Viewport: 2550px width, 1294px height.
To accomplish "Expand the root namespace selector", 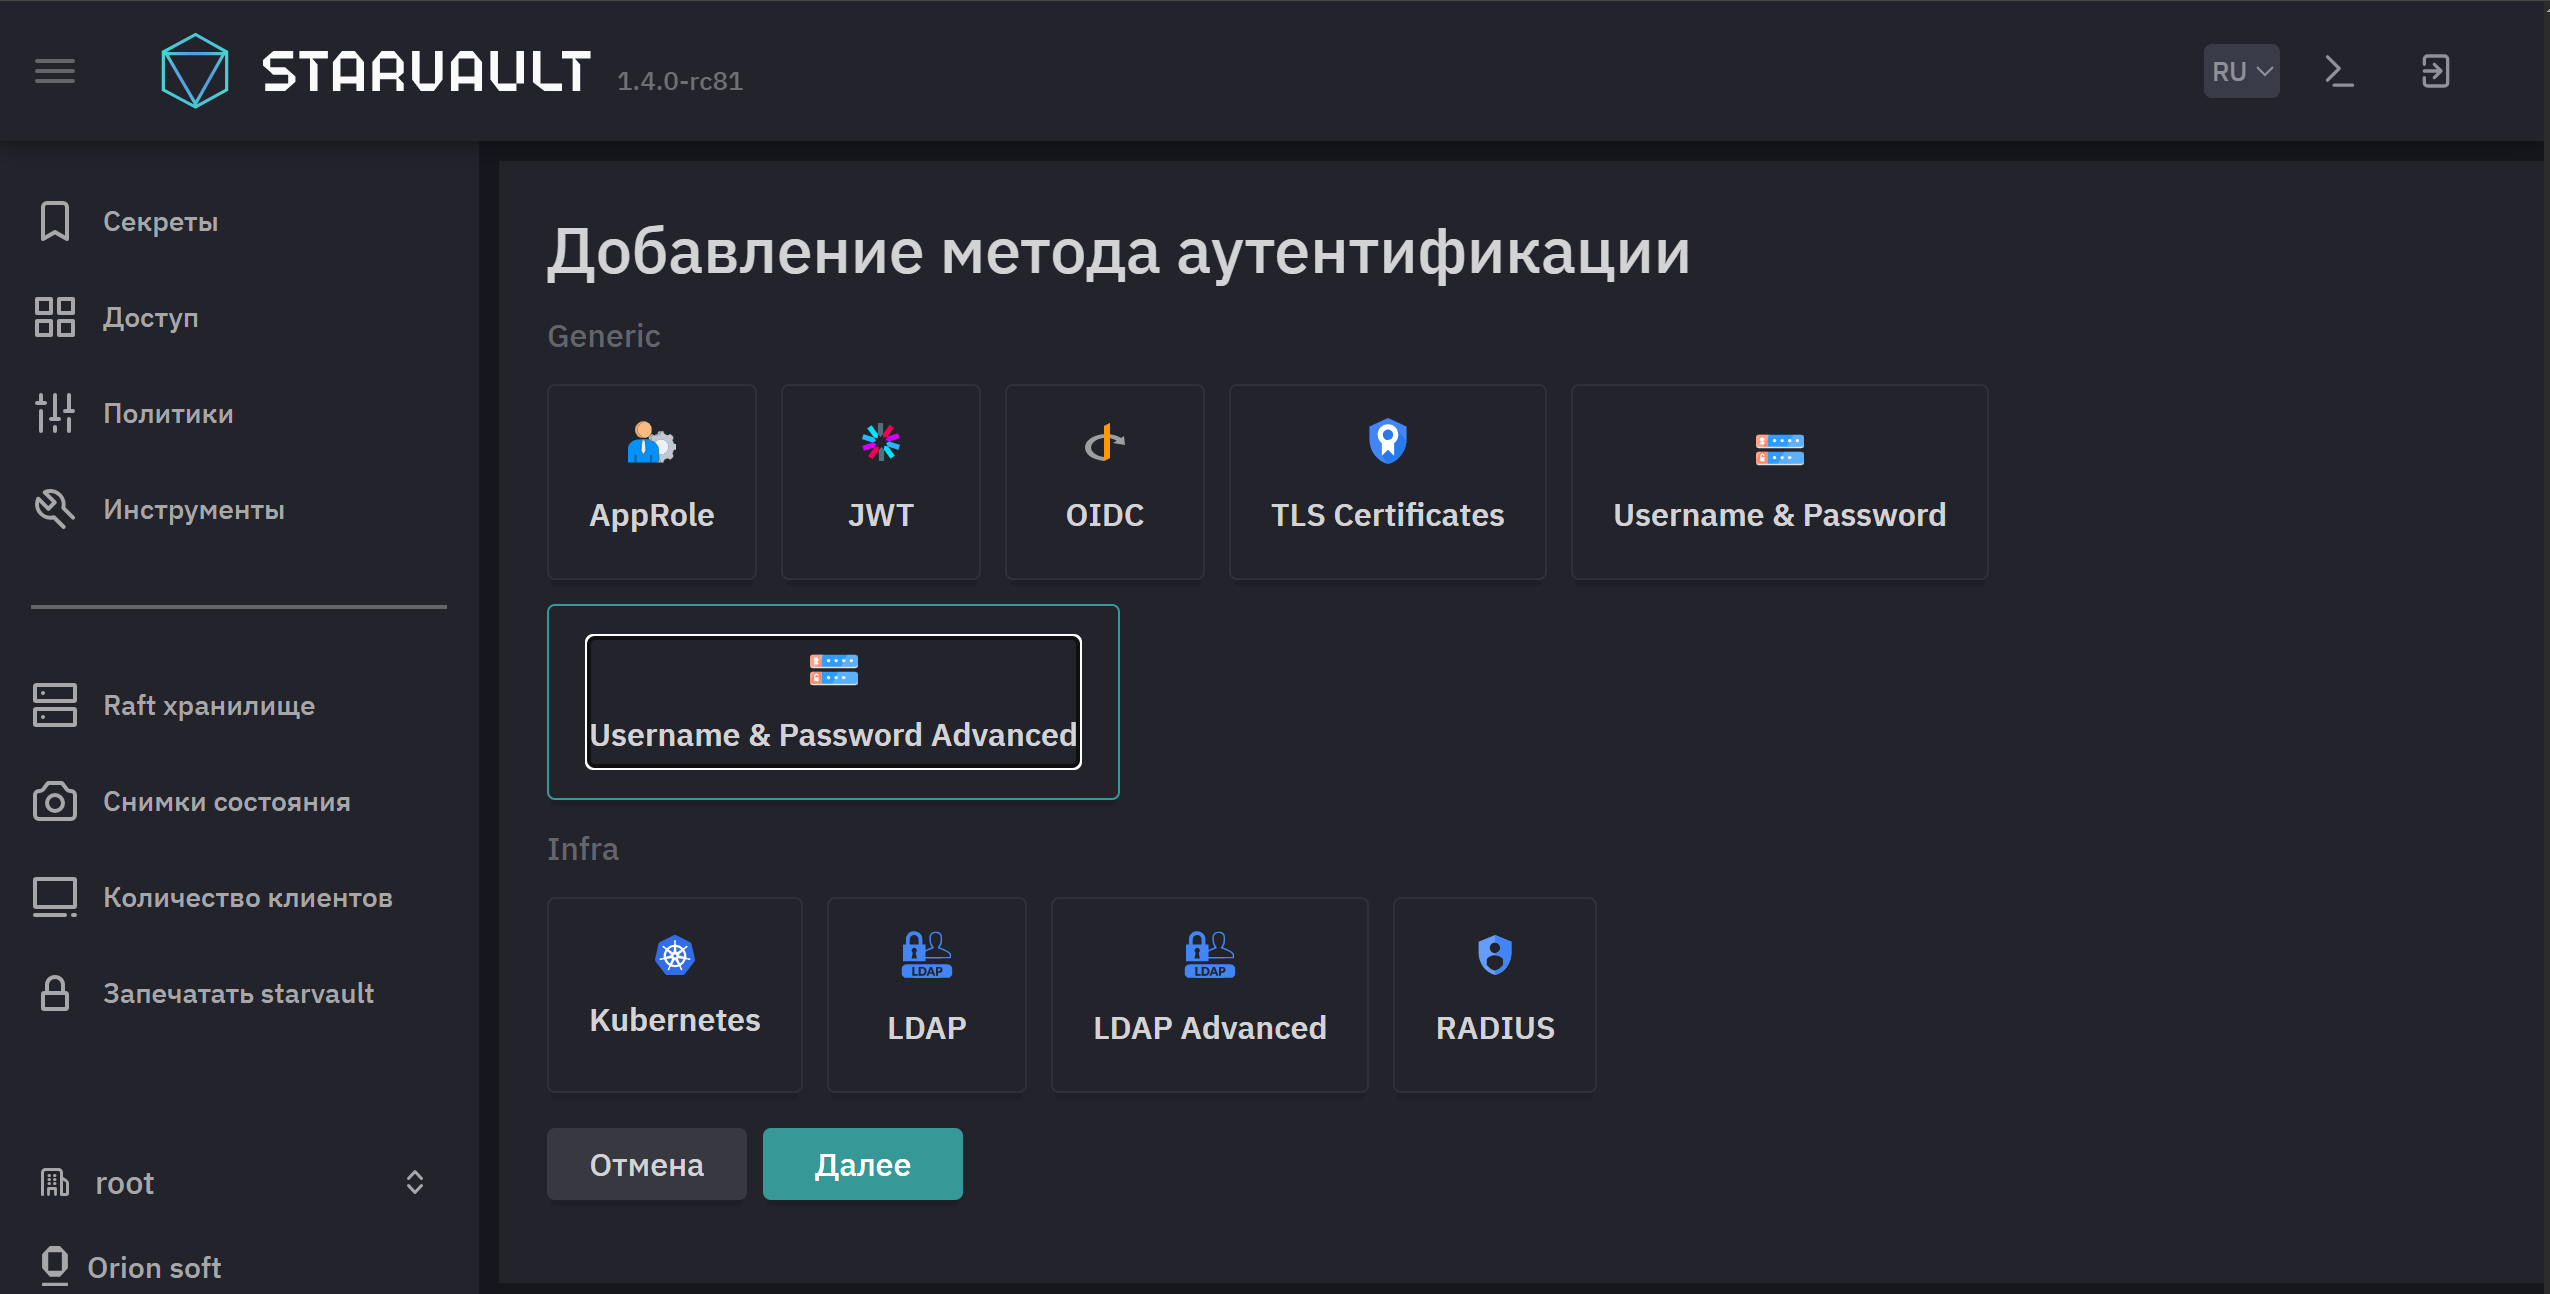I will point(415,1182).
